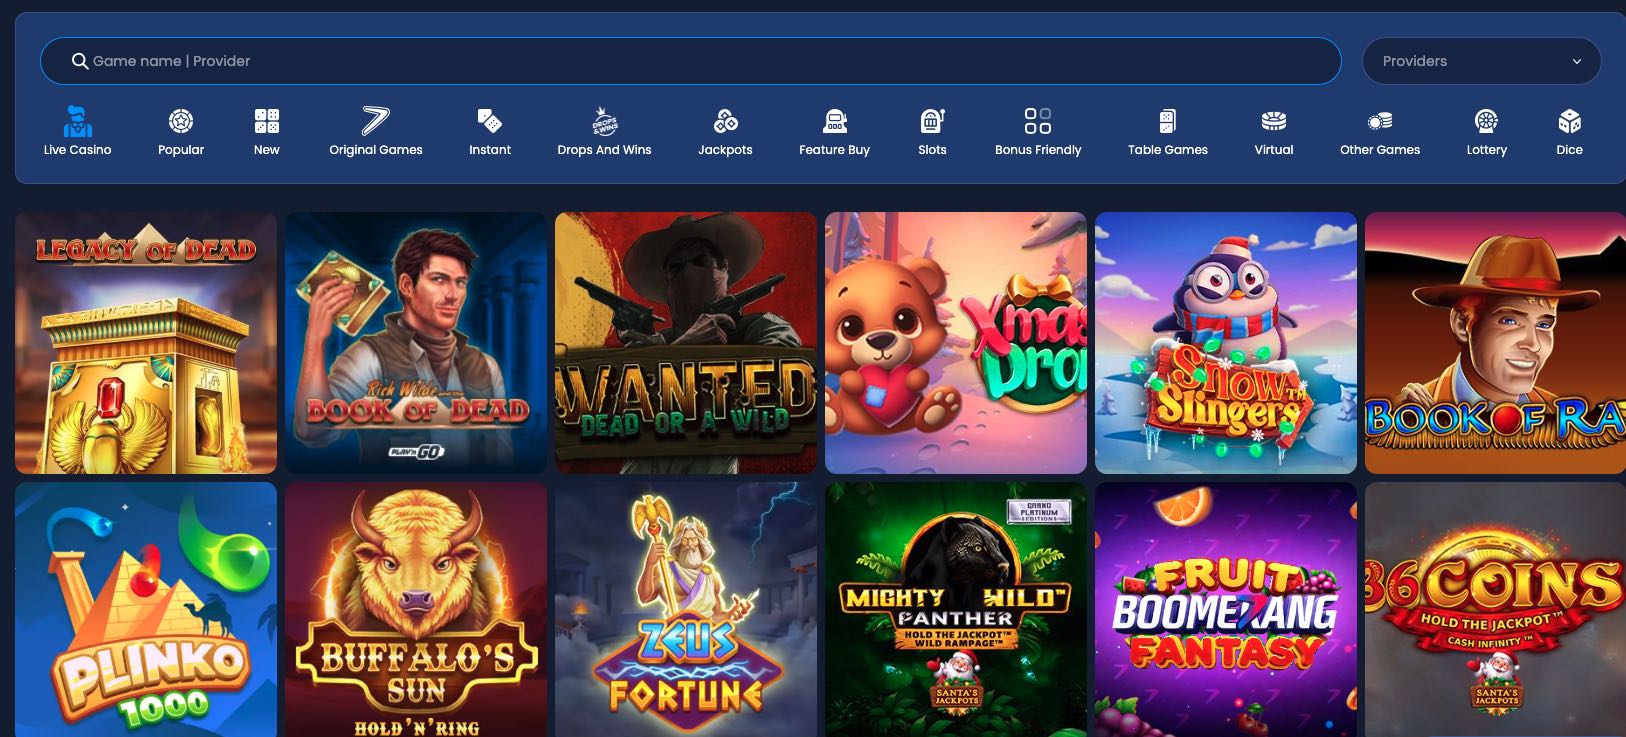Expand the Providers dropdown
Viewport: 1626px width, 737px height.
(1481, 61)
